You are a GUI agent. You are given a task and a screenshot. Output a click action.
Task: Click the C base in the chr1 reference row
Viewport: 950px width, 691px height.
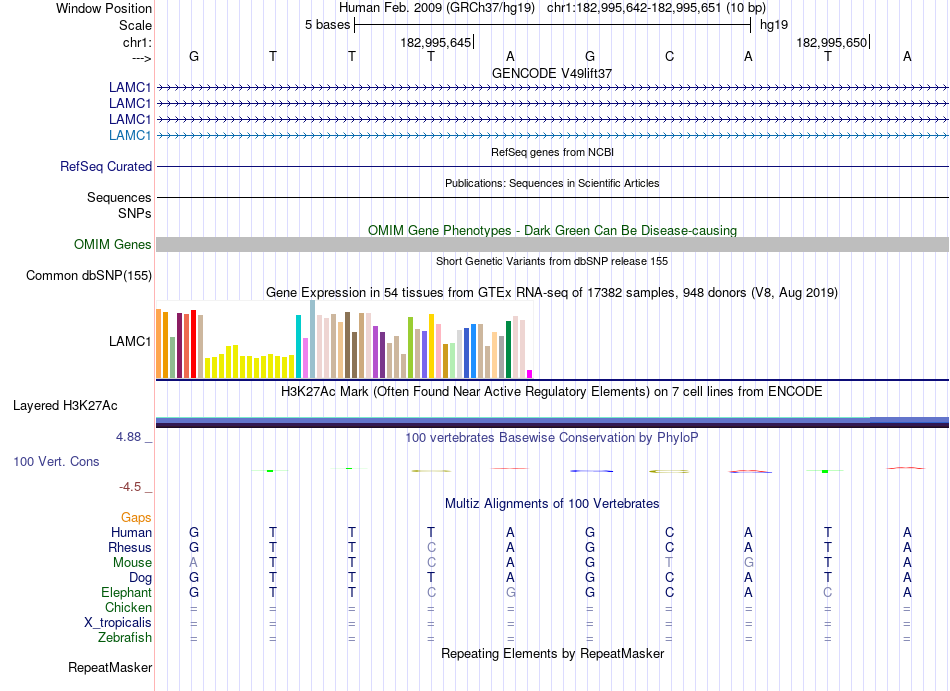tap(669, 56)
